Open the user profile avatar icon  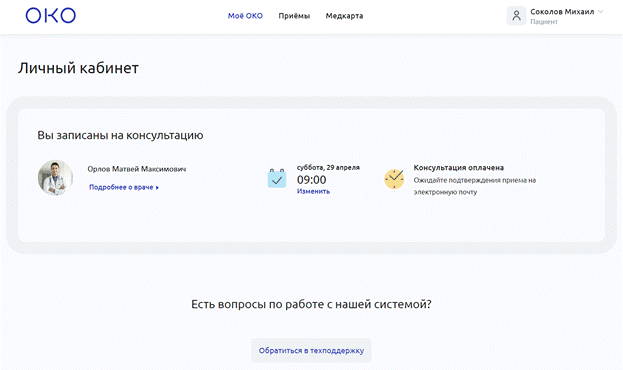pyautogui.click(x=516, y=16)
